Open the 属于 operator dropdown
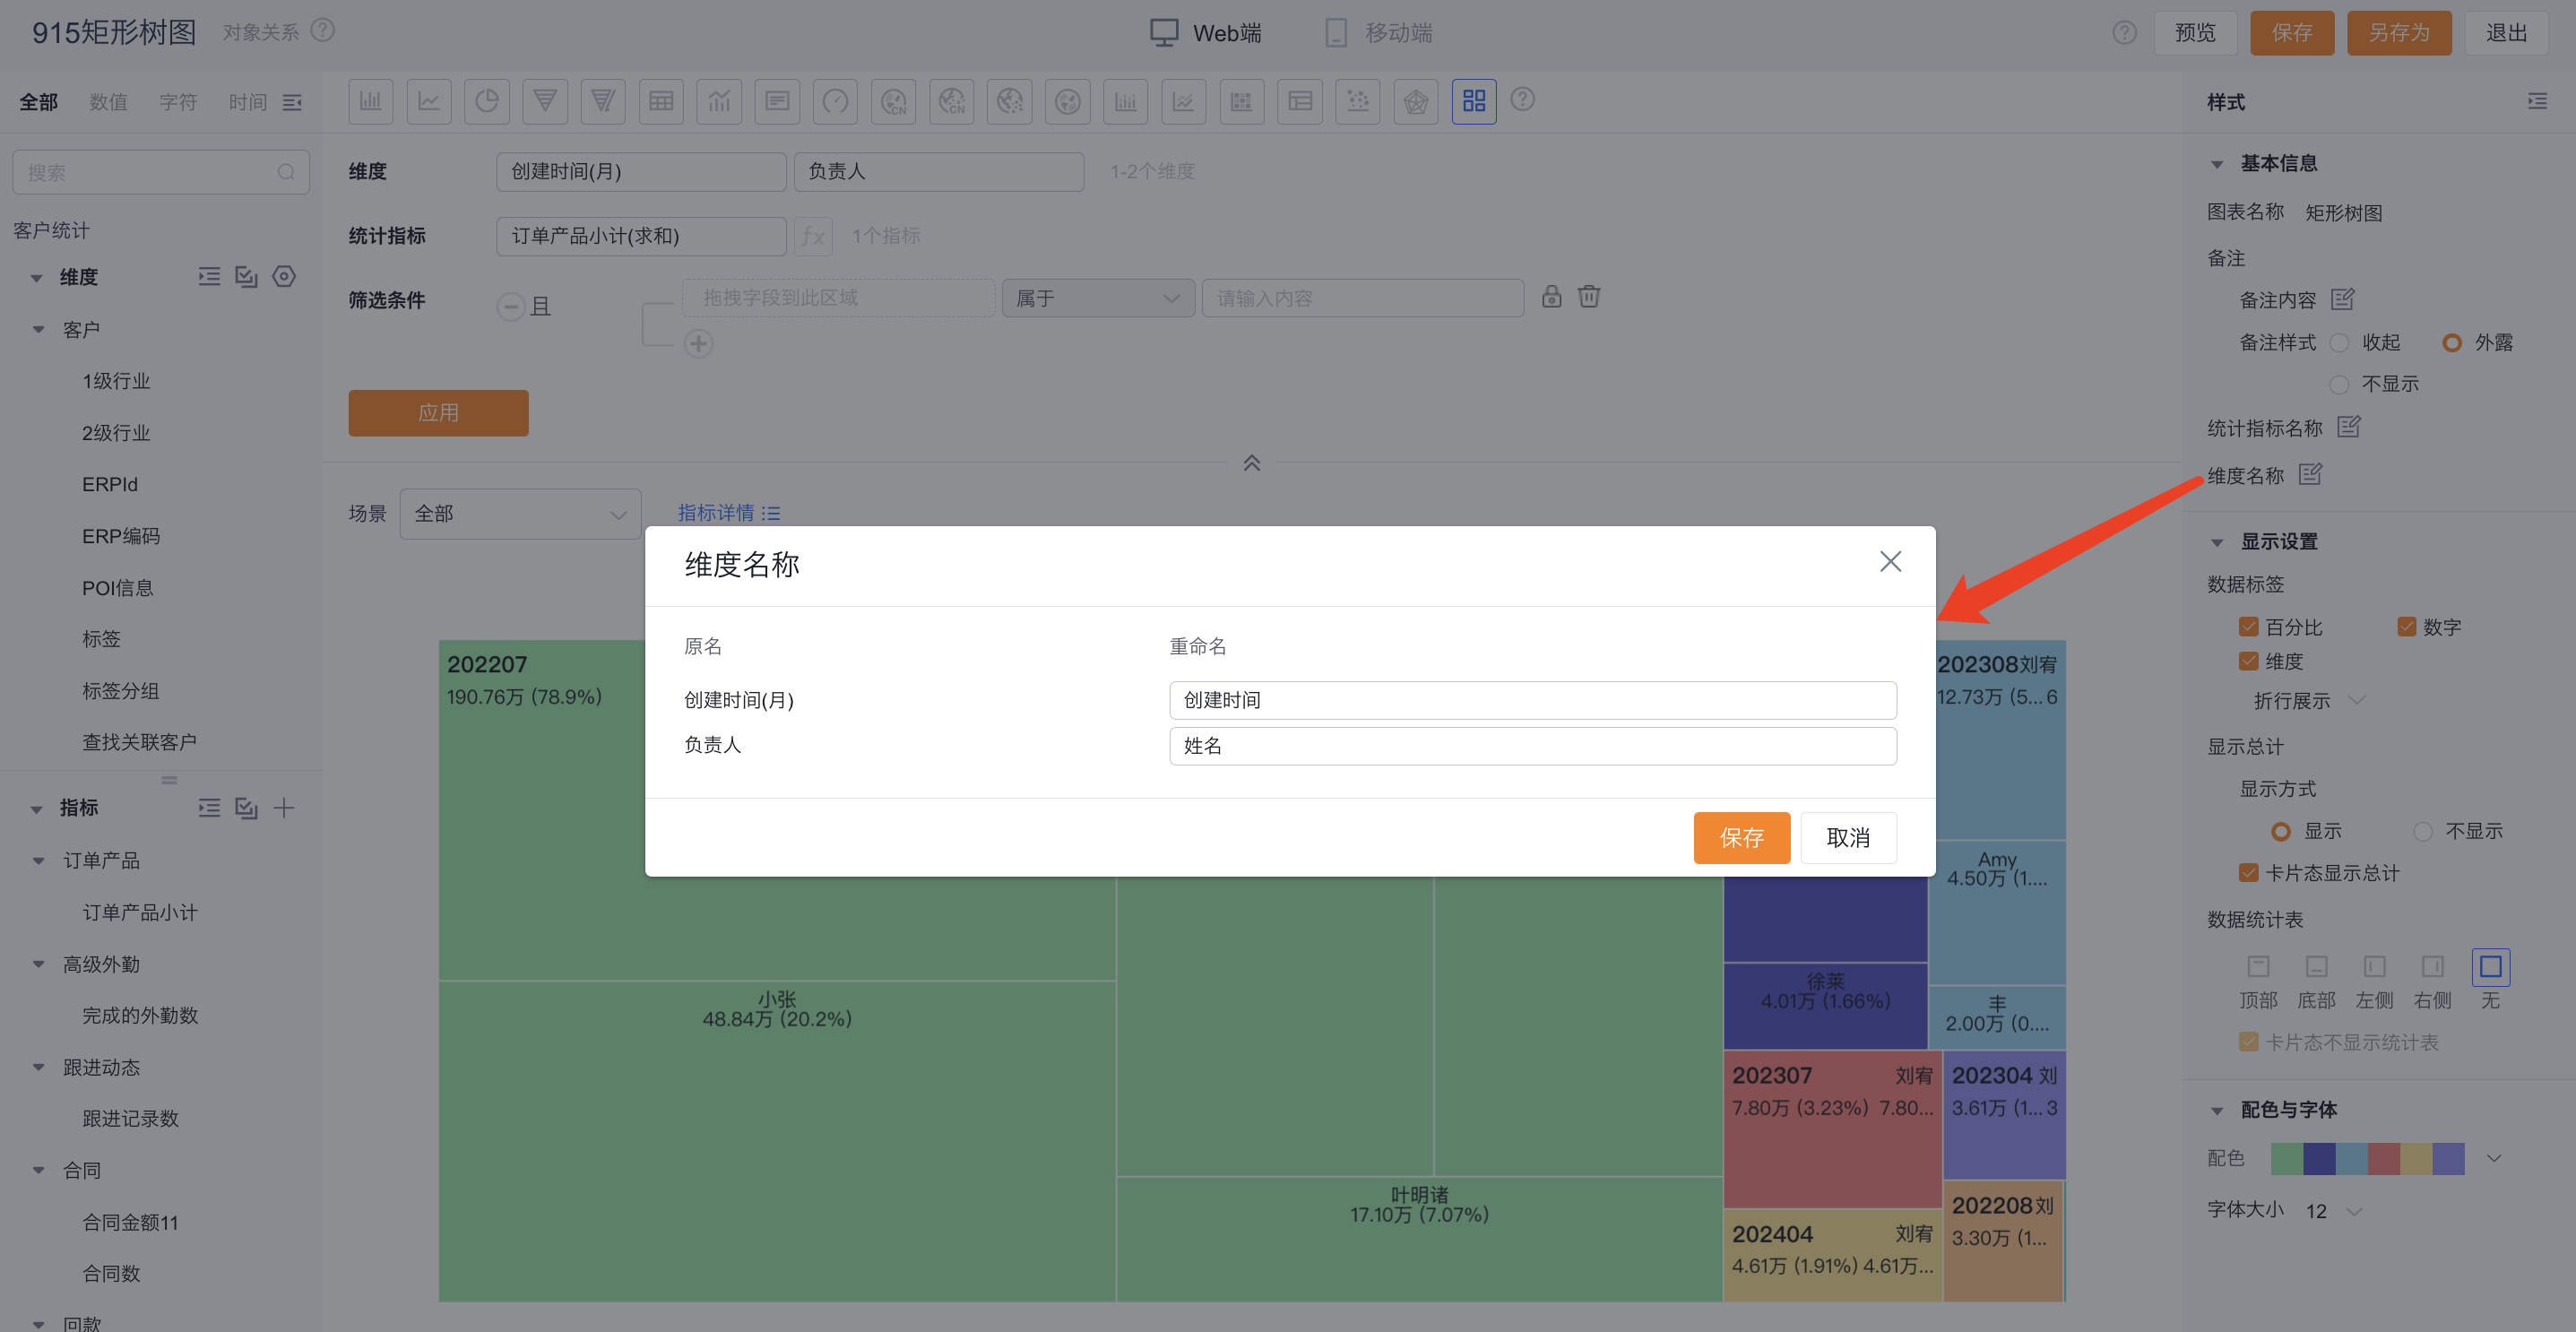The height and width of the screenshot is (1332, 2576). click(x=1097, y=298)
